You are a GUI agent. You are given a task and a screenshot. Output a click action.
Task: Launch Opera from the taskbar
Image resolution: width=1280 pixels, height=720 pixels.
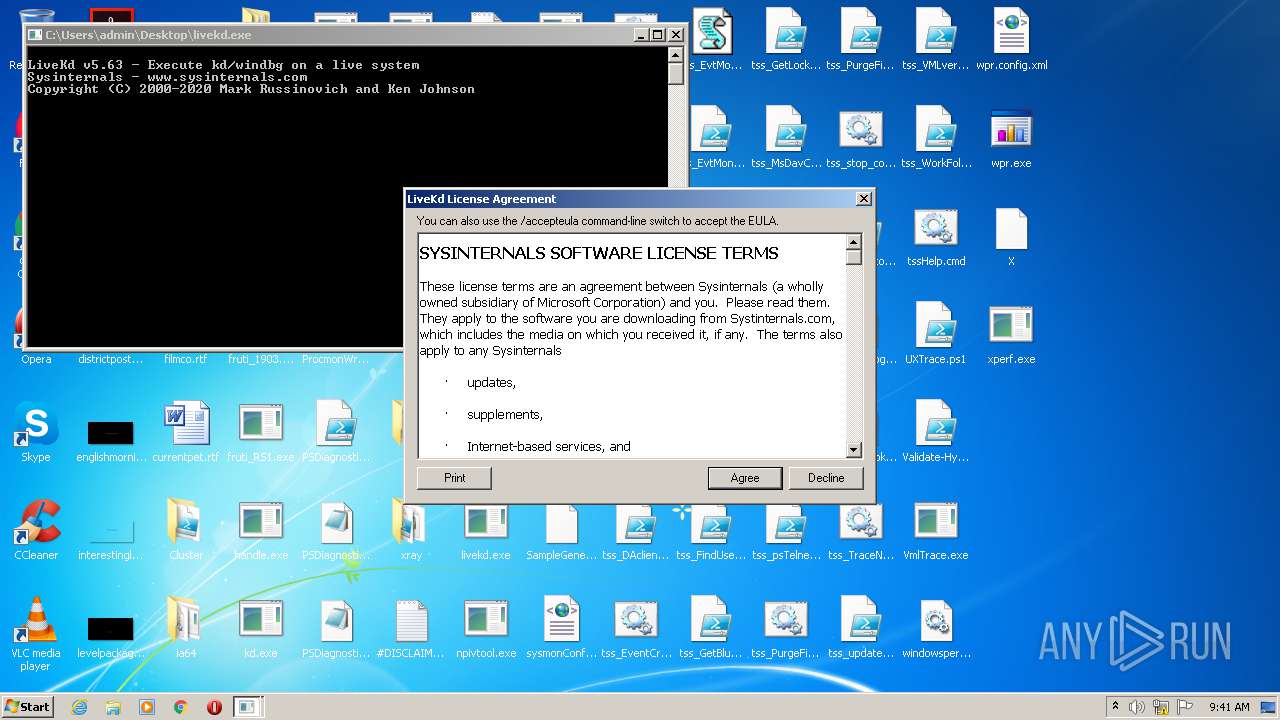point(214,707)
